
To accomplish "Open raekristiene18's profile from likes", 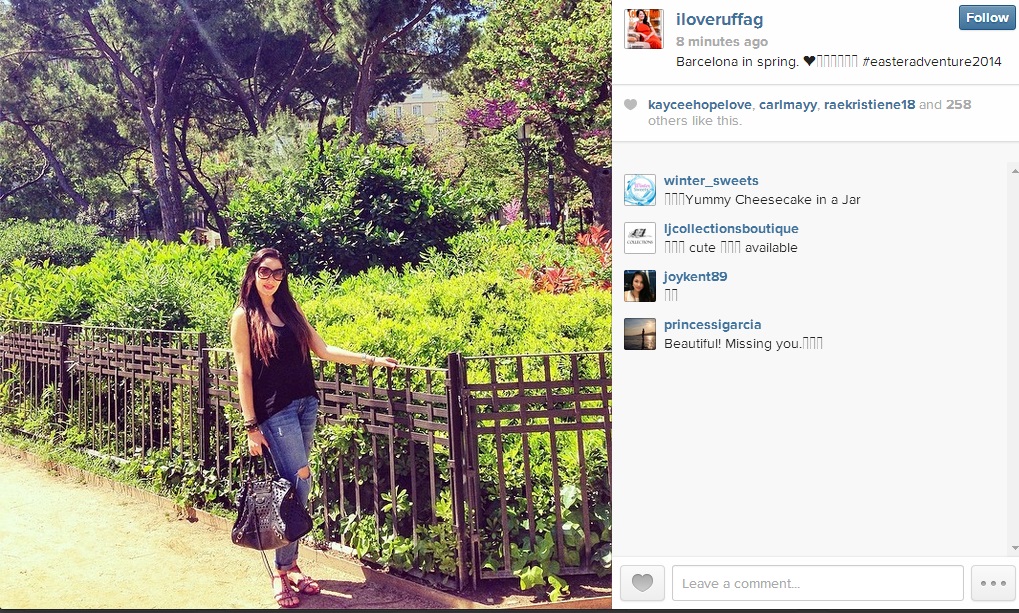I will tap(869, 105).
